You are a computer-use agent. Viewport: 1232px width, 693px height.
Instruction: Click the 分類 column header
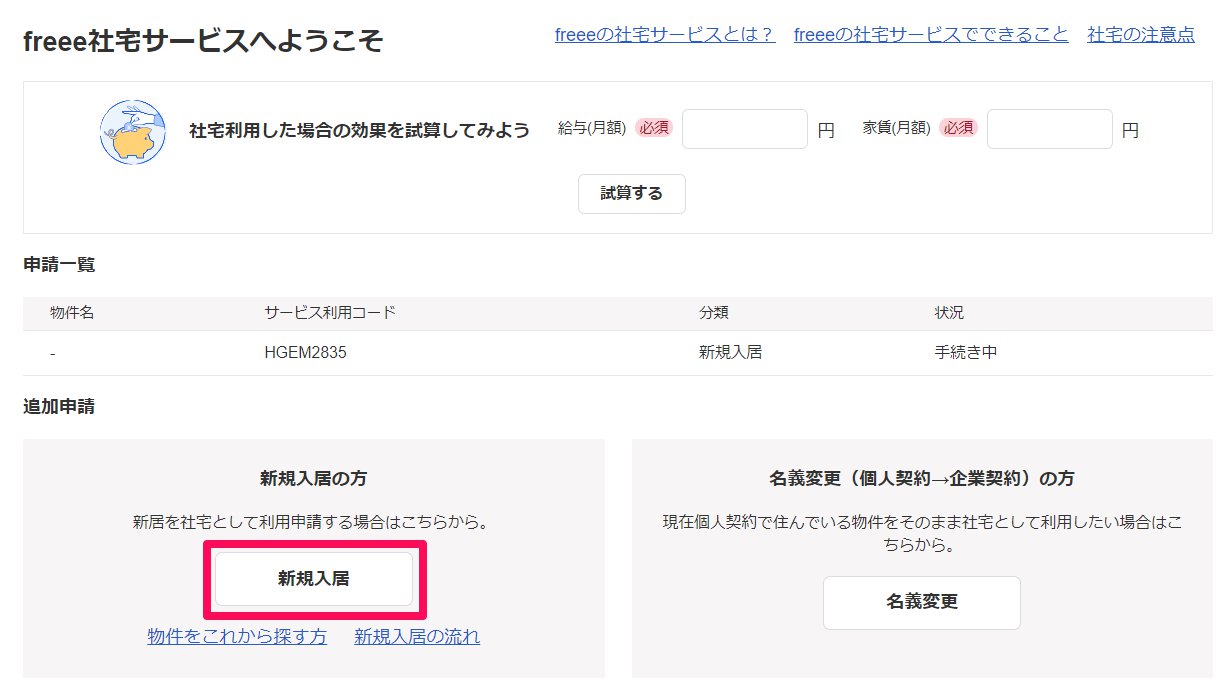713,313
